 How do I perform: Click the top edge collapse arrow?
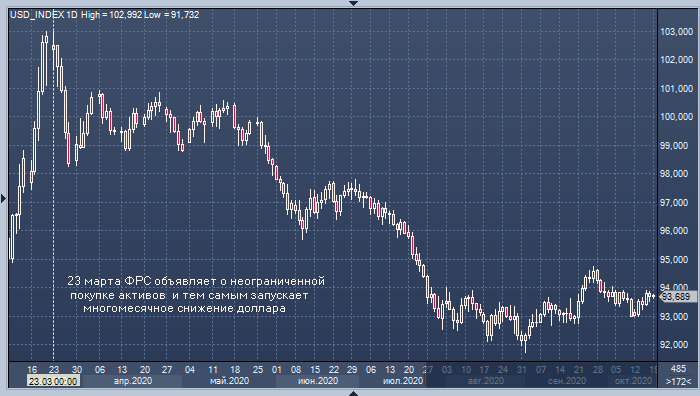(x=353, y=3)
